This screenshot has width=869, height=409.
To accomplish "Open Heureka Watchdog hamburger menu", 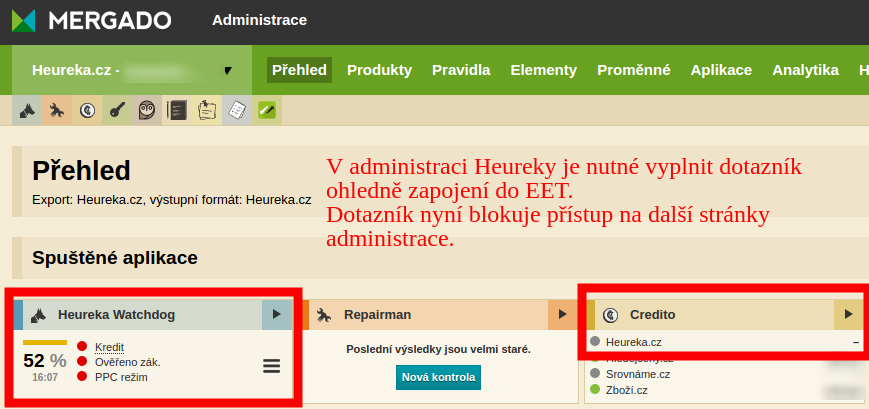I will tap(272, 366).
